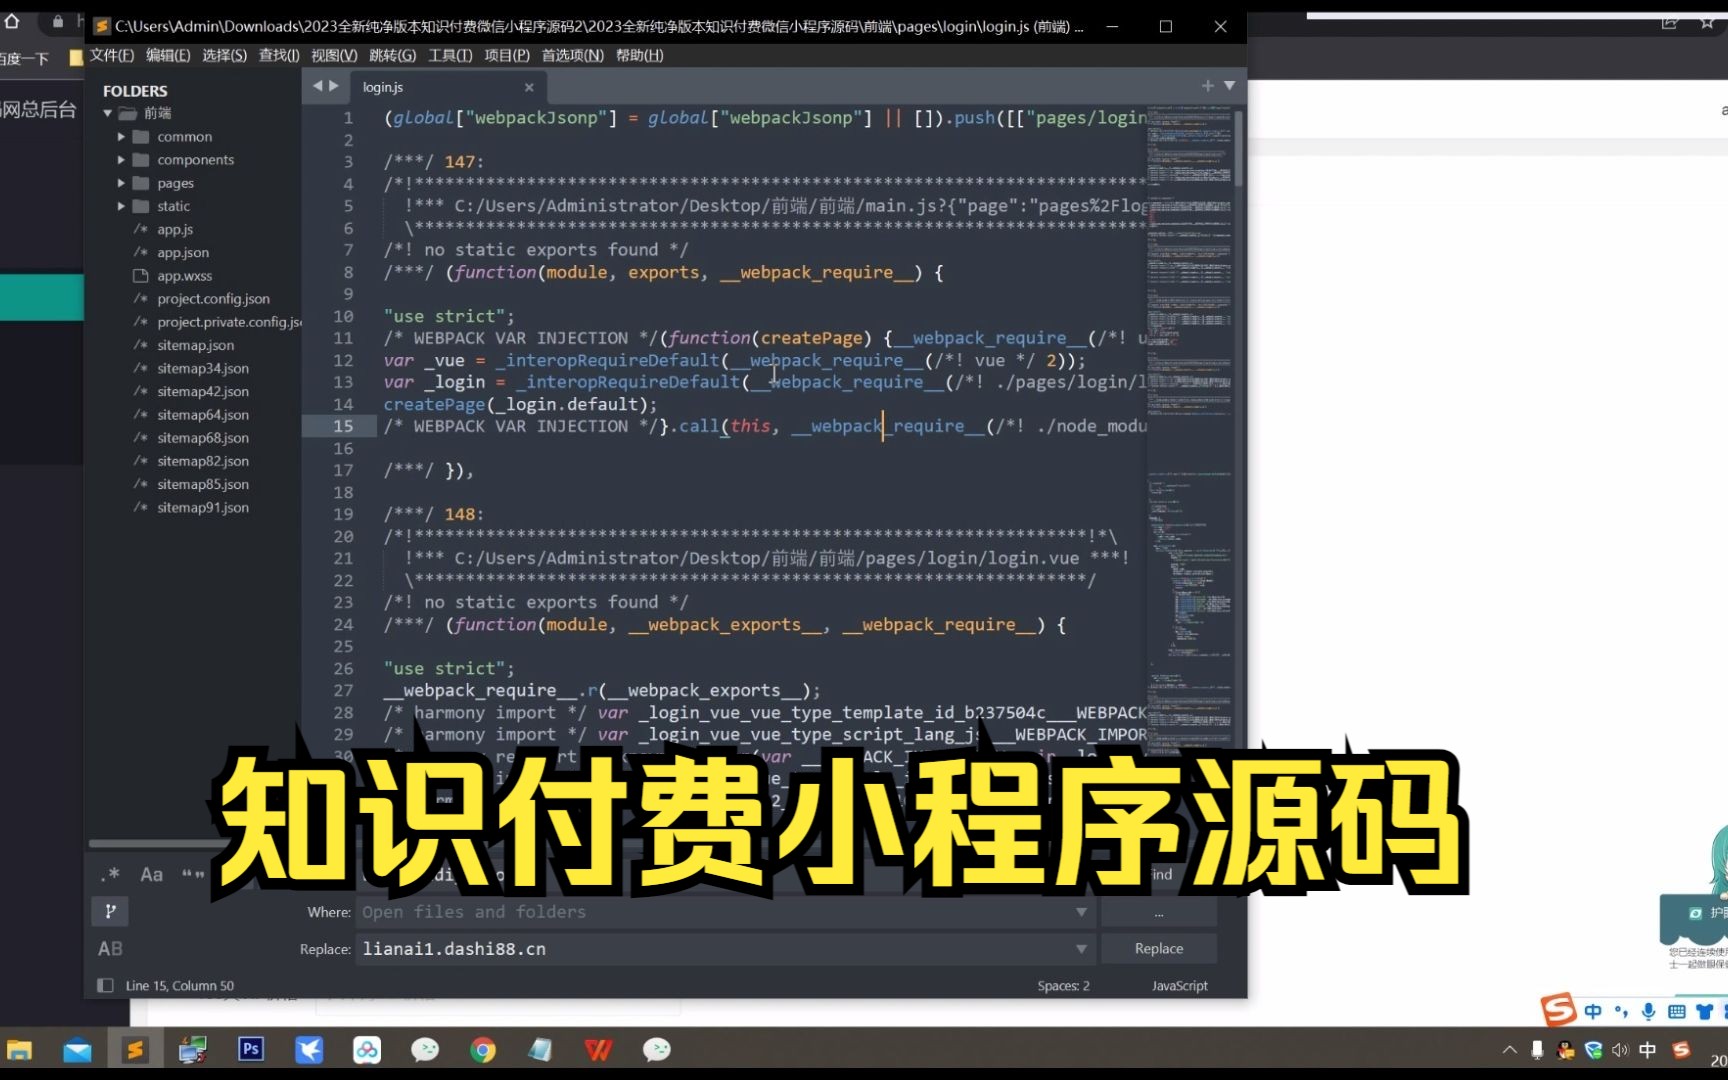Viewport: 1728px width, 1080px height.
Task: Open the 工具(T) menu
Action: [x=450, y=56]
